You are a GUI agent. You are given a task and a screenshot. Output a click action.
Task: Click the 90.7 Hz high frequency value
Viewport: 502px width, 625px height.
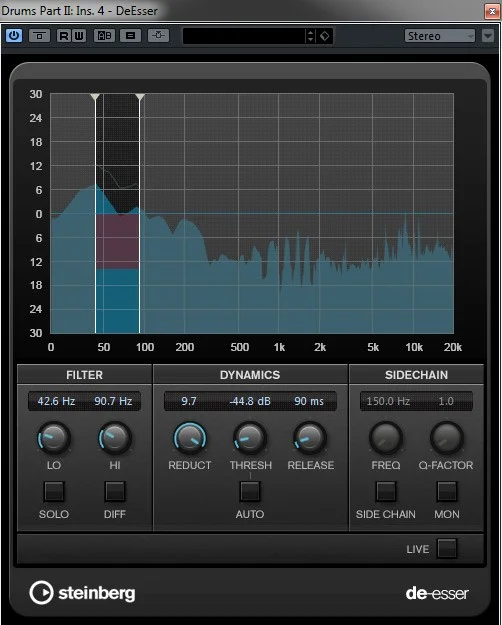click(113, 401)
